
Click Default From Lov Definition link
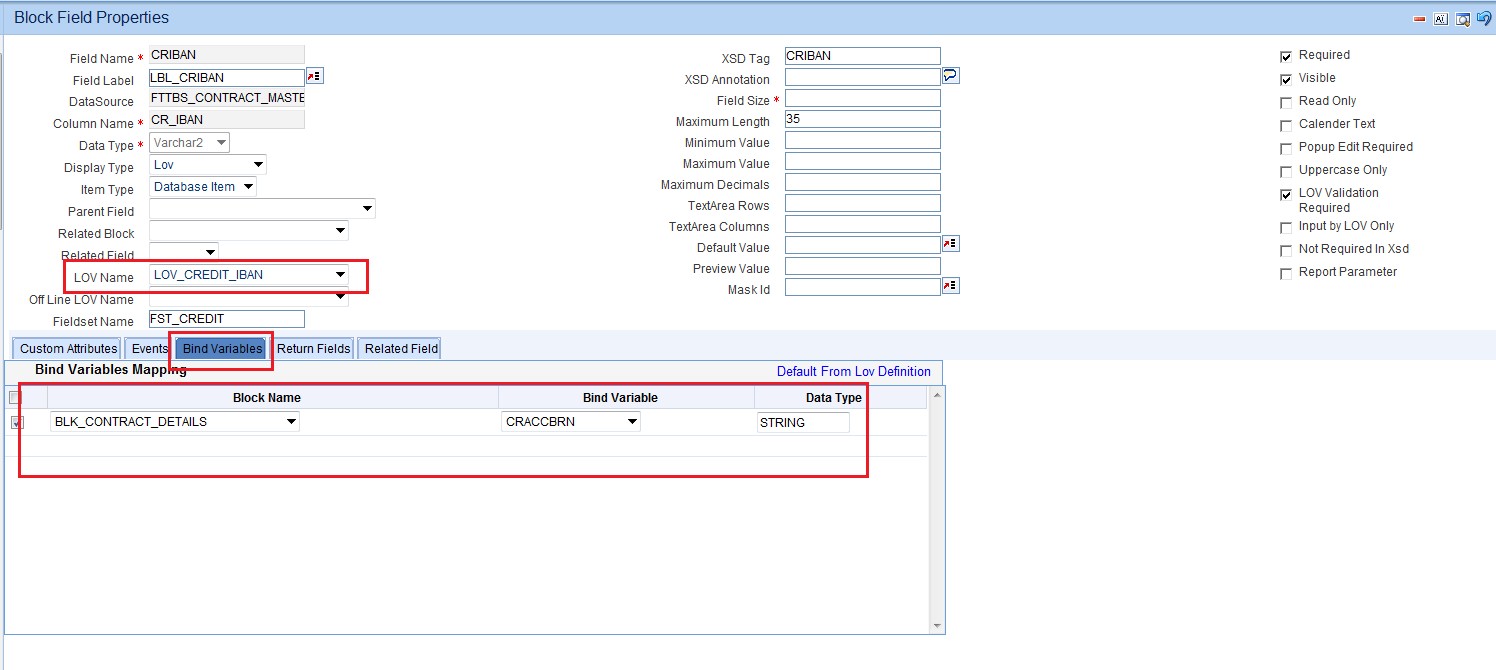coord(854,372)
